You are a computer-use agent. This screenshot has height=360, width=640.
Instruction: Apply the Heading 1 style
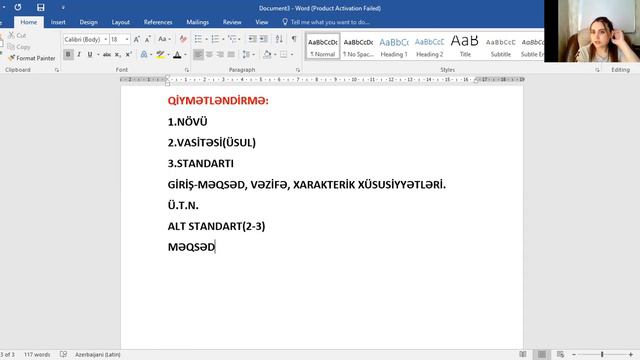point(393,47)
